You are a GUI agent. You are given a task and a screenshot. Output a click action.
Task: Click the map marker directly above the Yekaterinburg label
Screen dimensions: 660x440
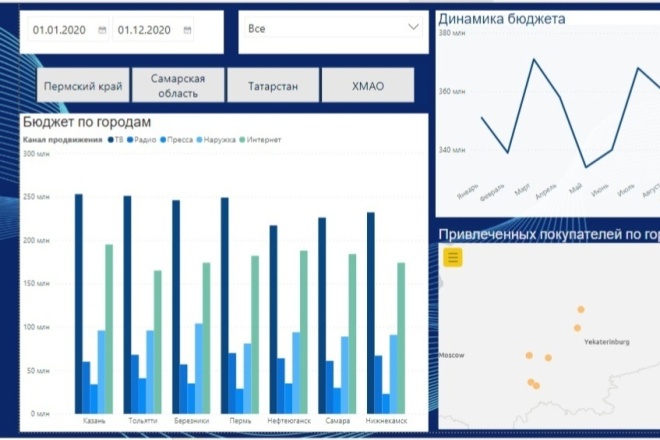click(x=578, y=328)
